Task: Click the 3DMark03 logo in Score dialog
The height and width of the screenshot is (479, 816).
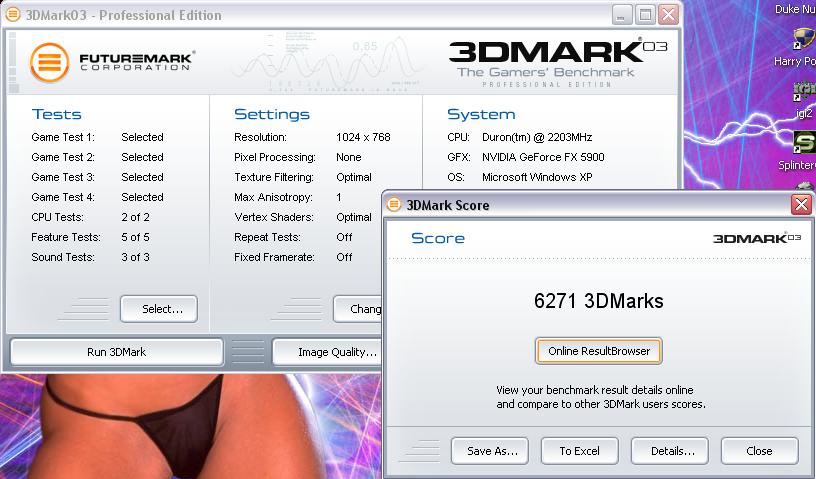Action: point(757,238)
